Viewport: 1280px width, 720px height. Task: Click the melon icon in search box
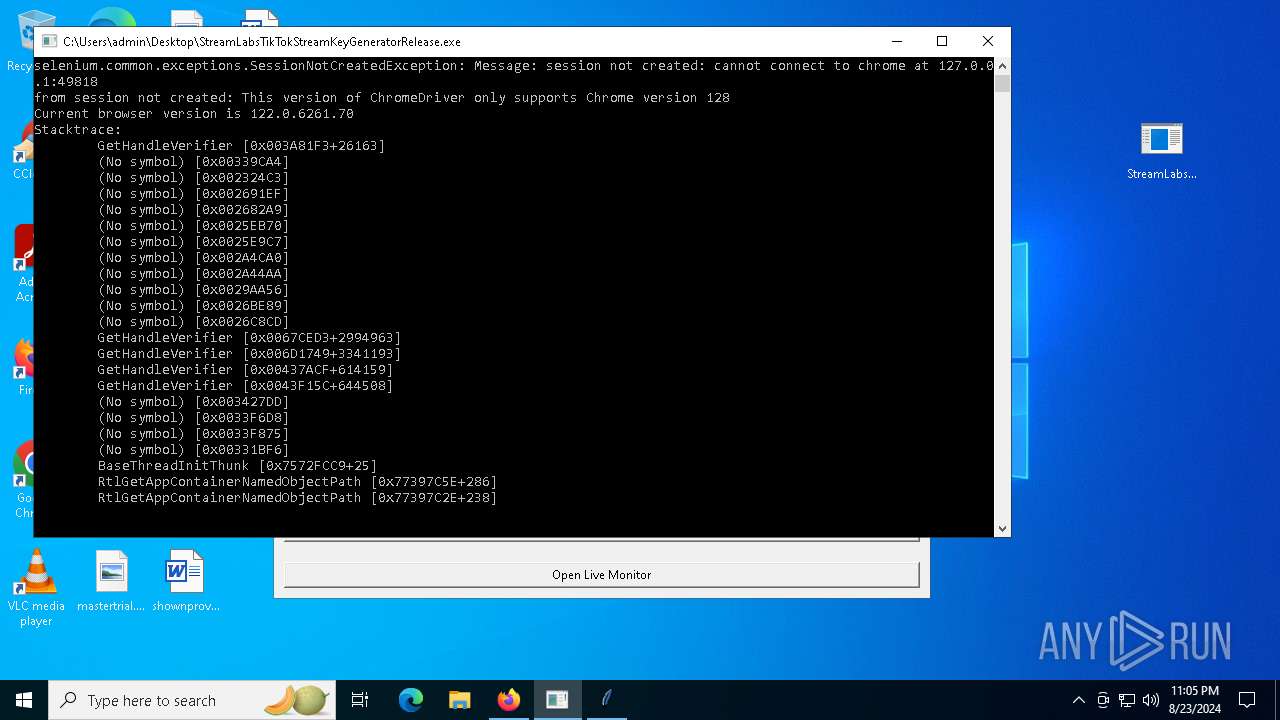297,700
